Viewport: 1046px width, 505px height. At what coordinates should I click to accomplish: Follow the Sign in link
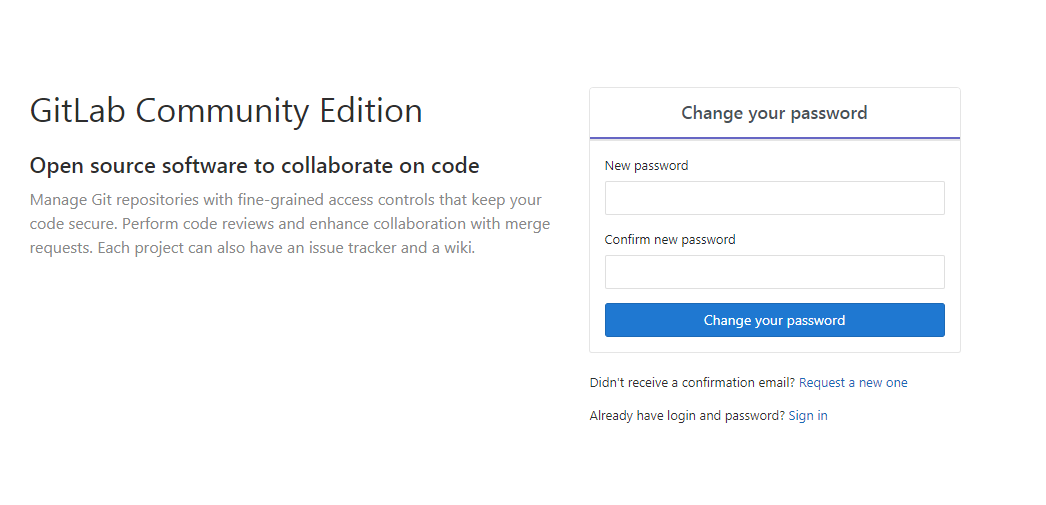[x=808, y=416]
